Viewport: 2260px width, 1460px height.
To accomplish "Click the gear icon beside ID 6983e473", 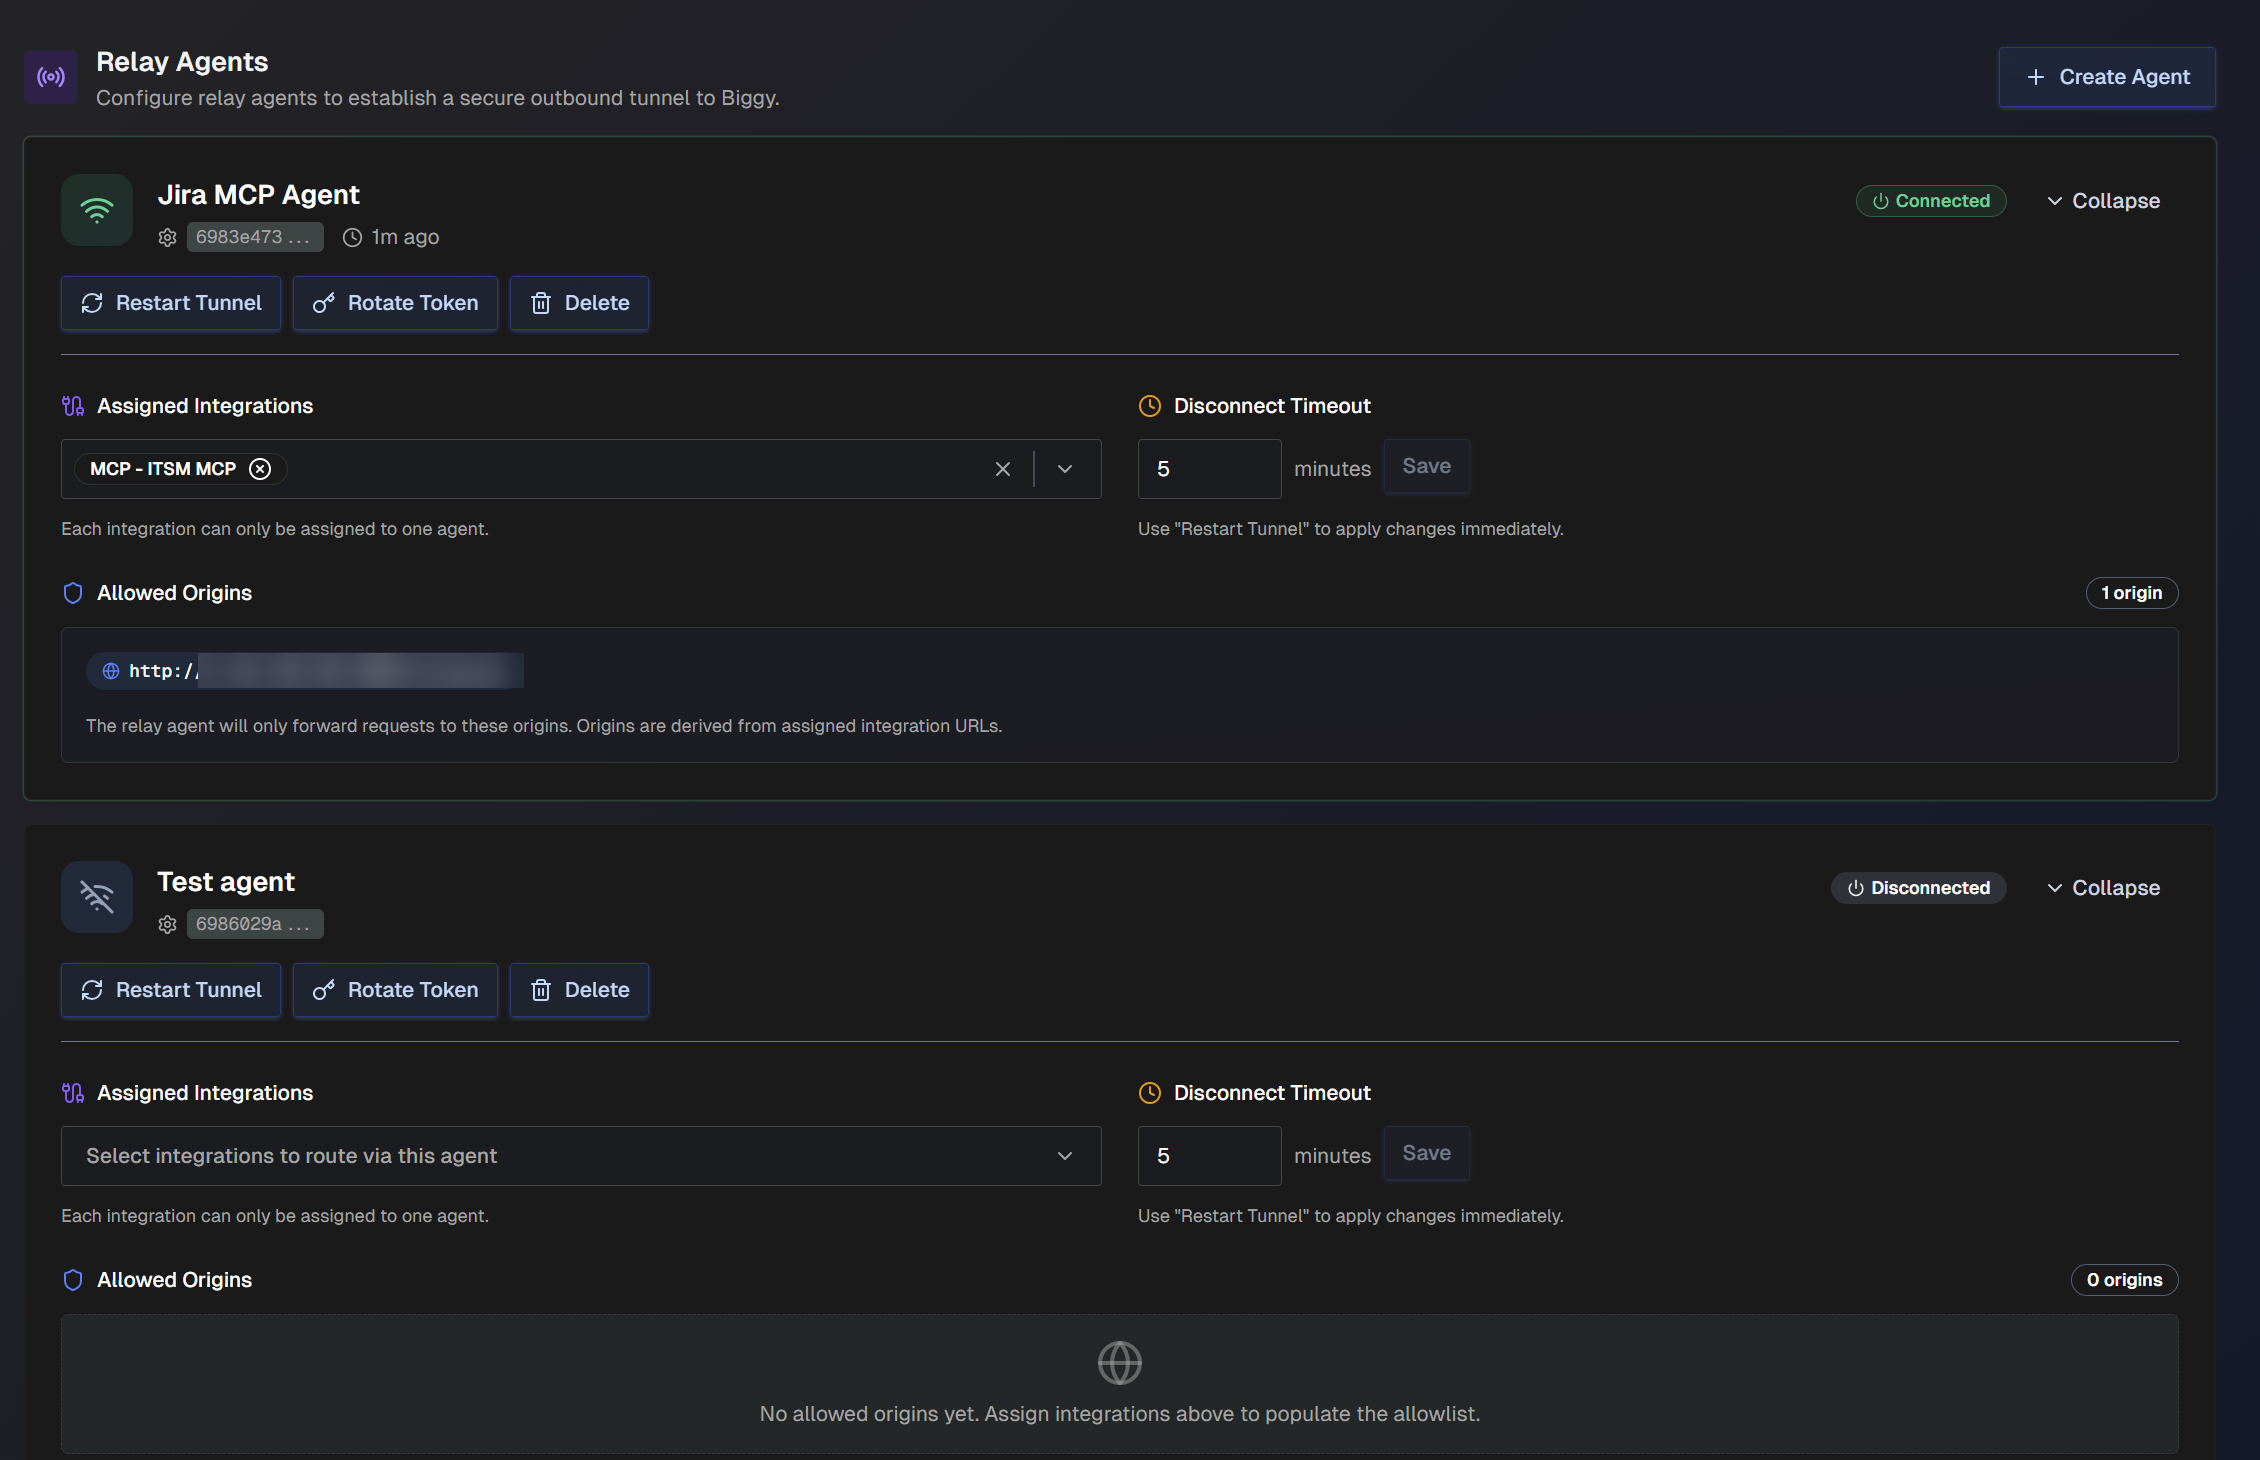I will pyautogui.click(x=167, y=237).
